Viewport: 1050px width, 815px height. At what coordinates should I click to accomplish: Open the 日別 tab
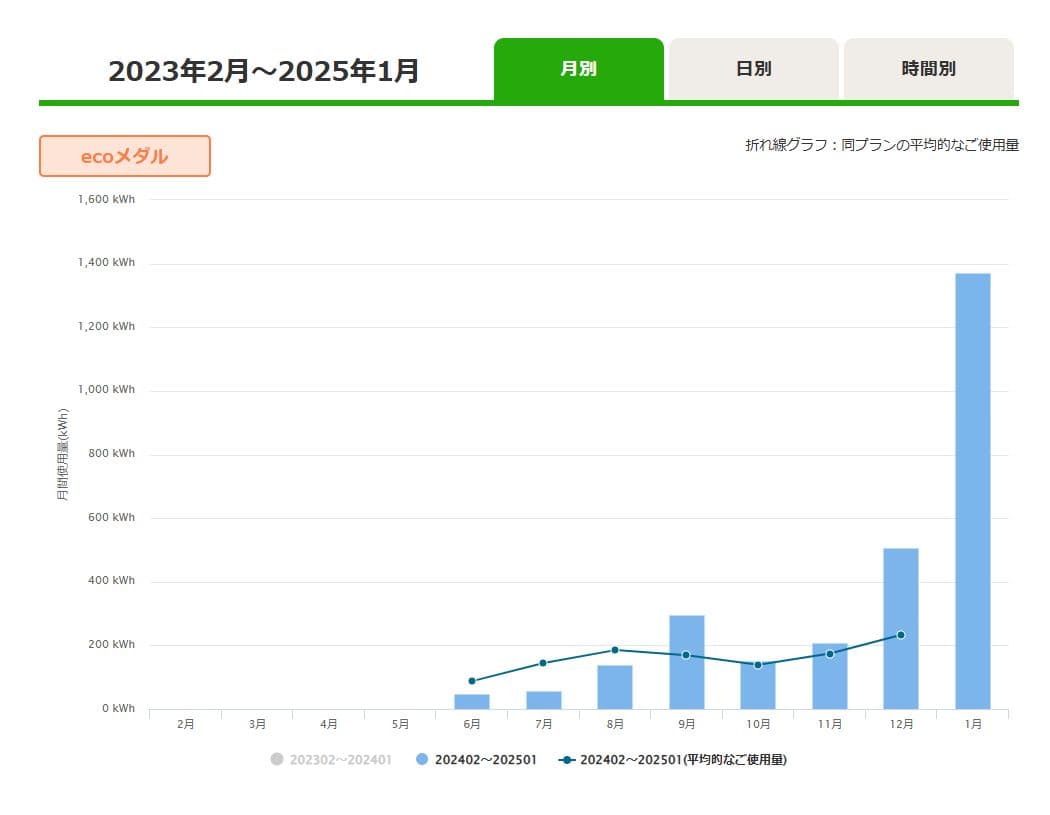coord(753,69)
